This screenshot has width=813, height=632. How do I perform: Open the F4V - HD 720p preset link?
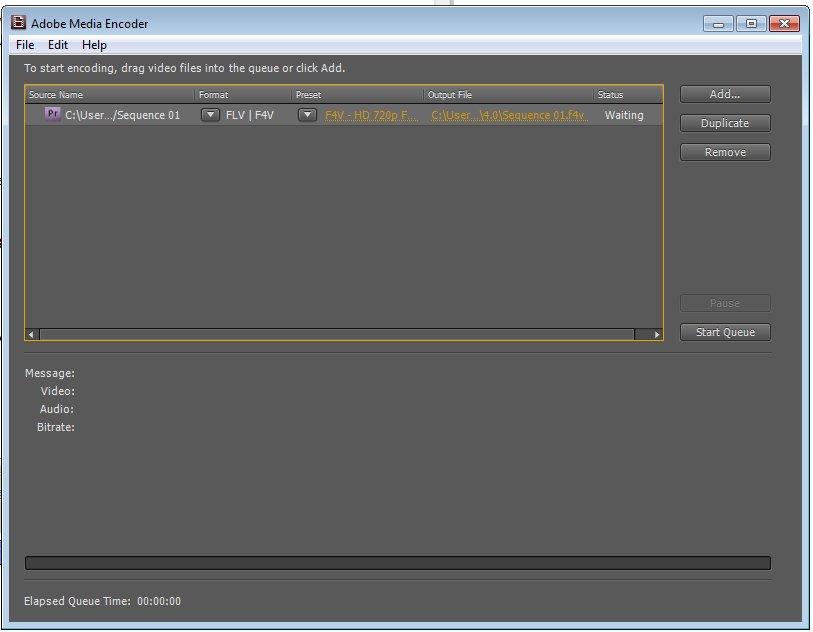371,115
